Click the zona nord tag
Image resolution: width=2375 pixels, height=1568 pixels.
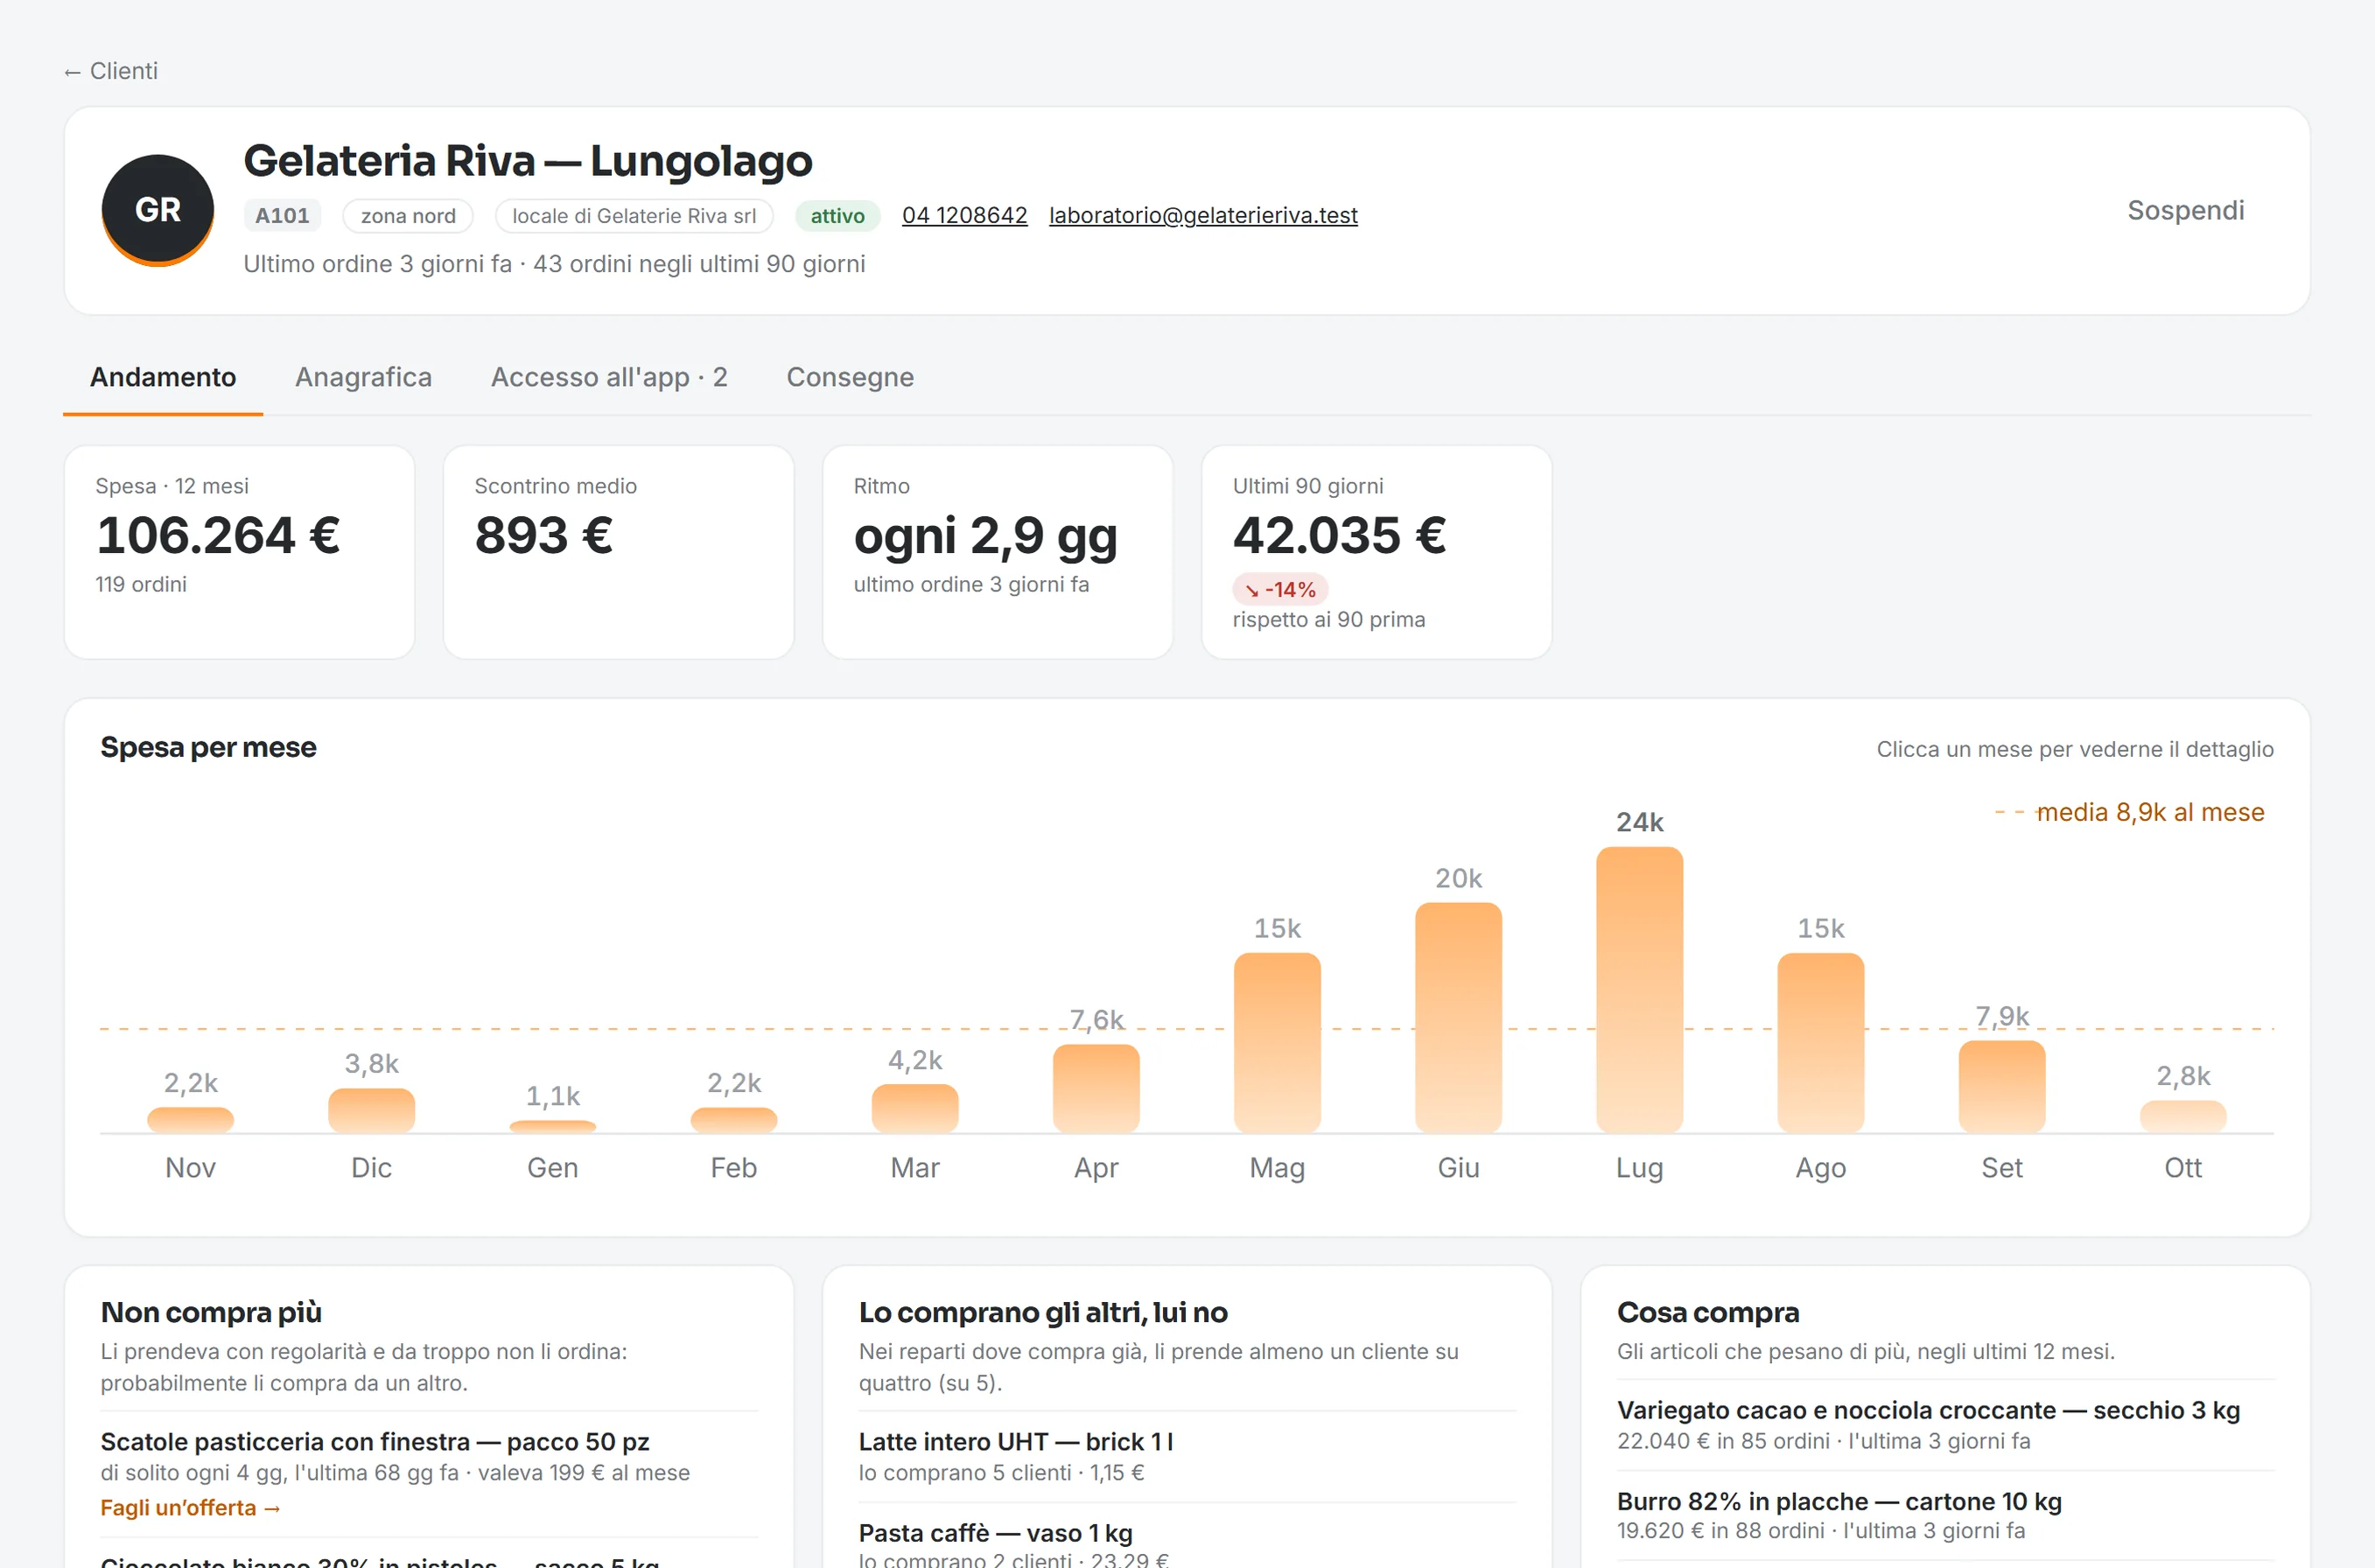pos(408,216)
